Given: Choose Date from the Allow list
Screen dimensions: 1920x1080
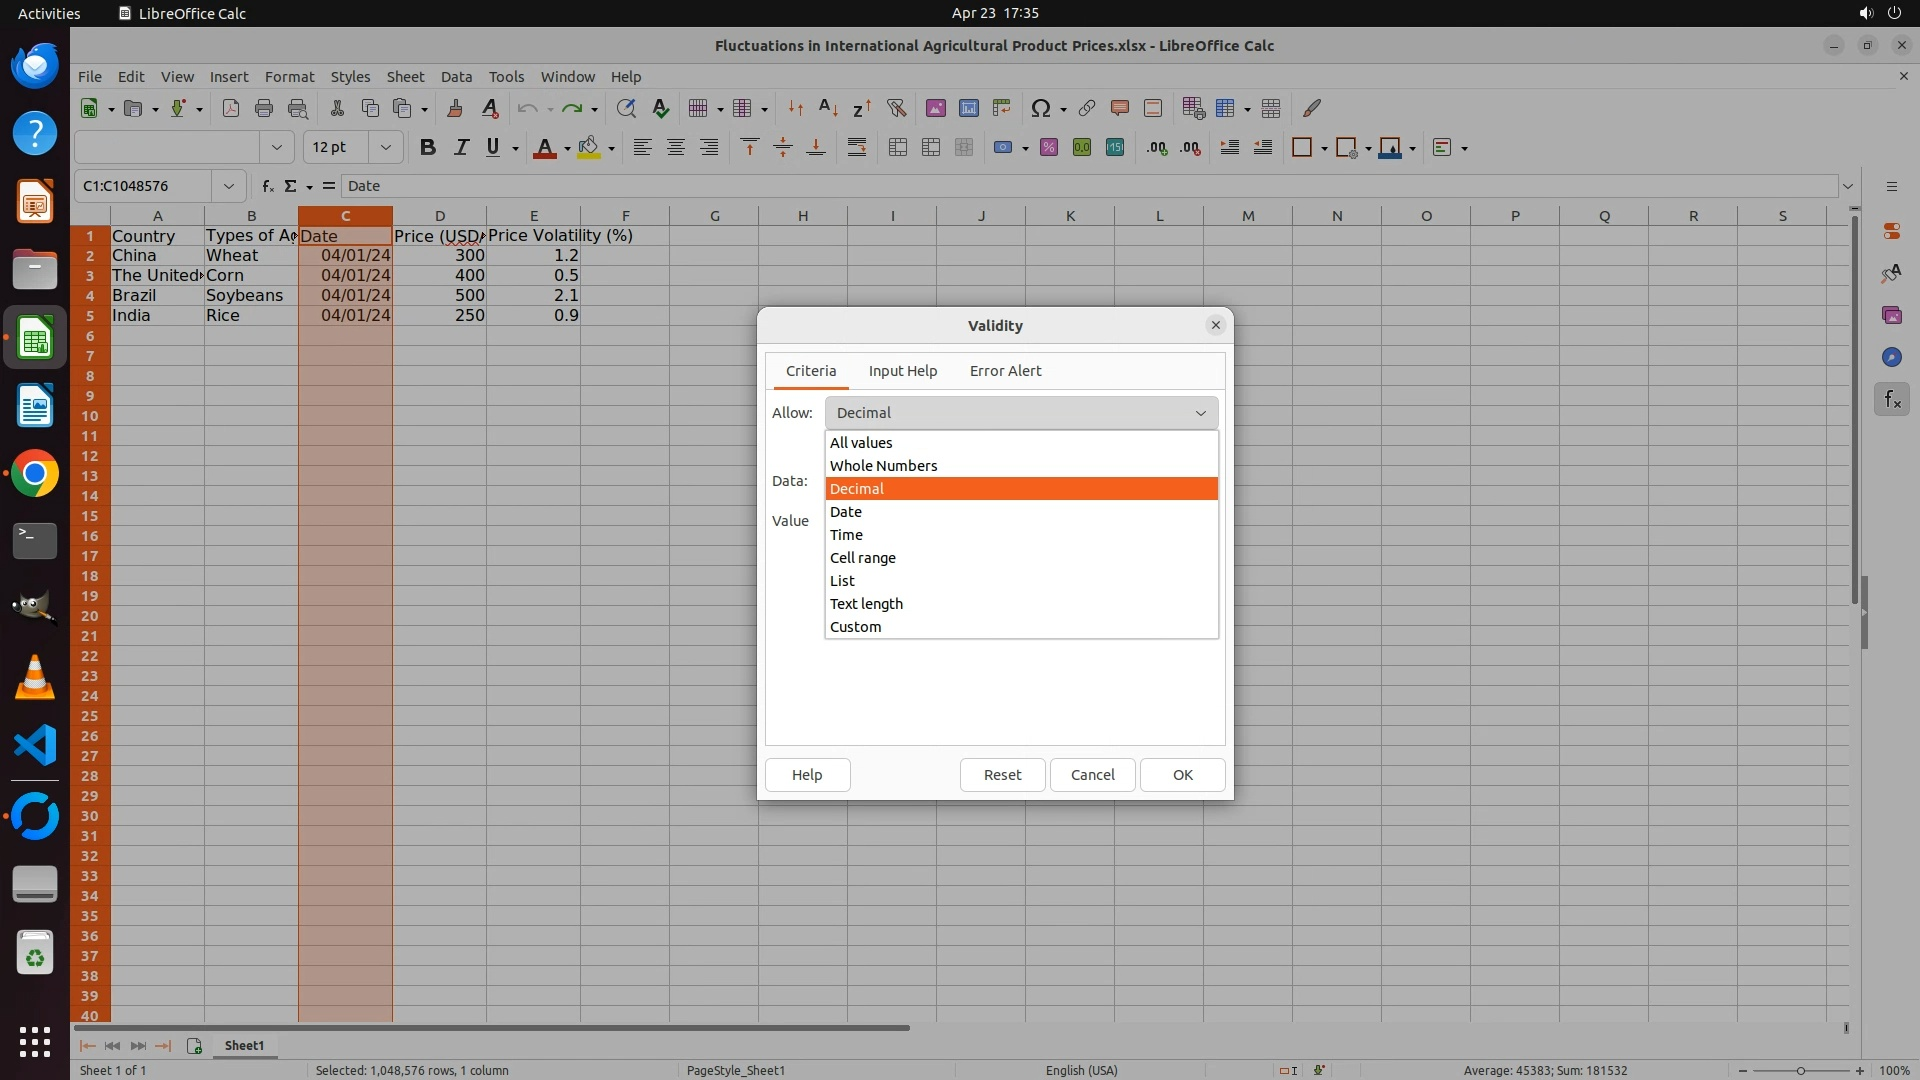Looking at the screenshot, I should pyautogui.click(x=846, y=512).
